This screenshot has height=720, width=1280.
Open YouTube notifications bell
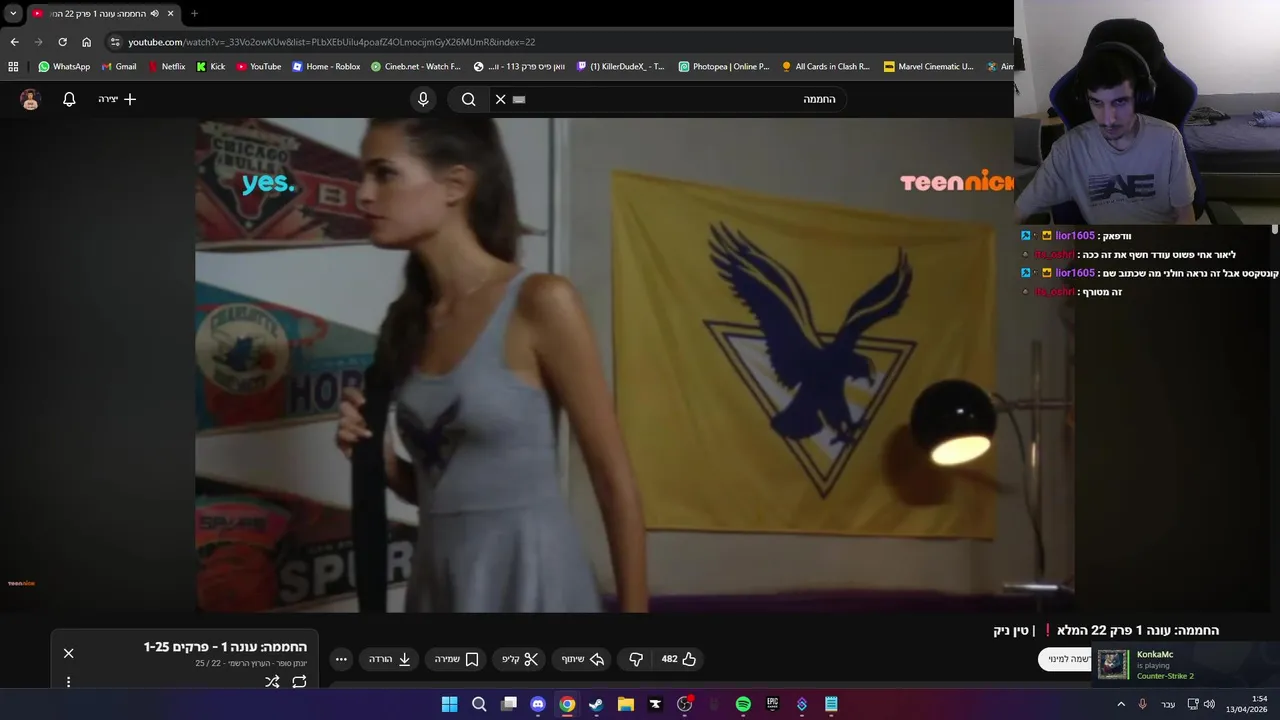(x=69, y=99)
